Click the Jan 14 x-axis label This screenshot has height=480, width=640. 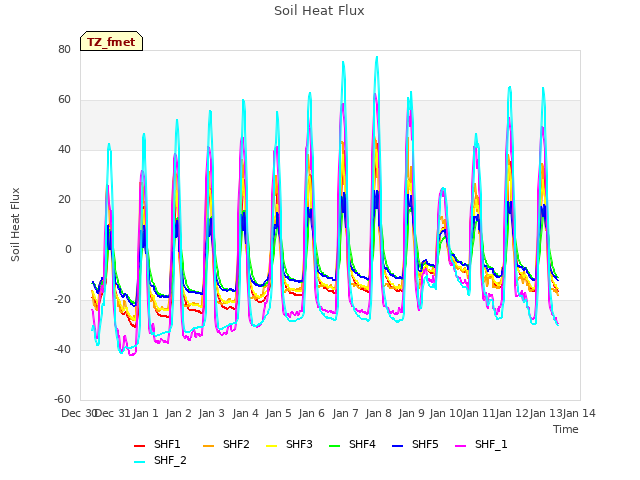pos(579,413)
